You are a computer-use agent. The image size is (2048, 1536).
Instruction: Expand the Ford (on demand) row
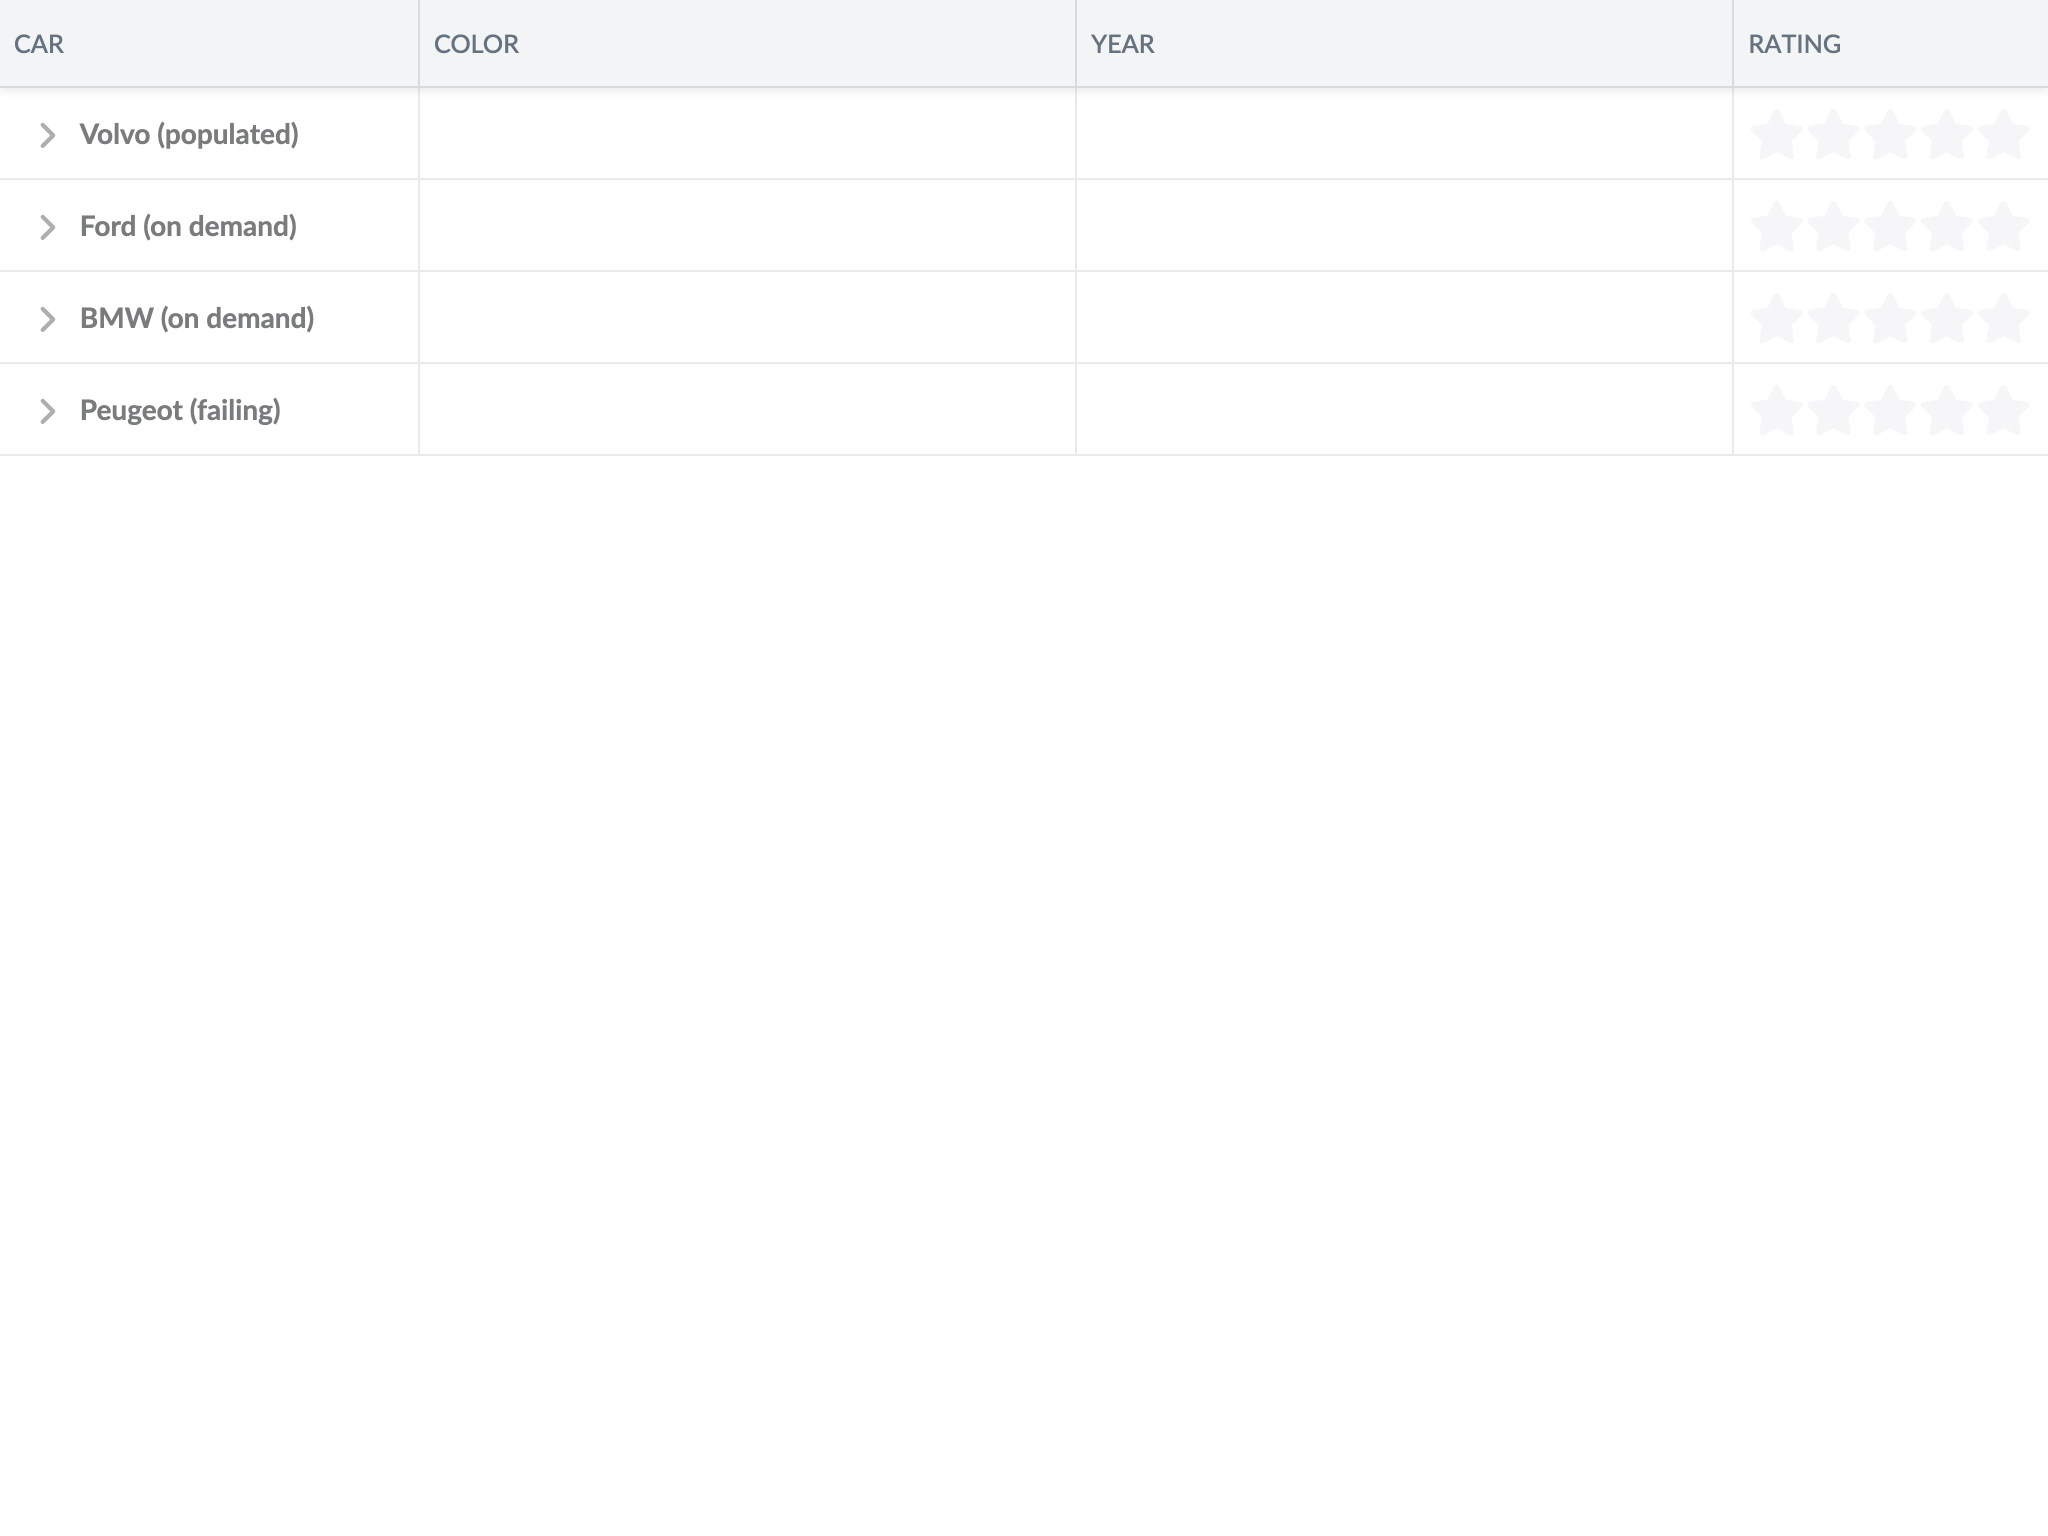(x=47, y=227)
